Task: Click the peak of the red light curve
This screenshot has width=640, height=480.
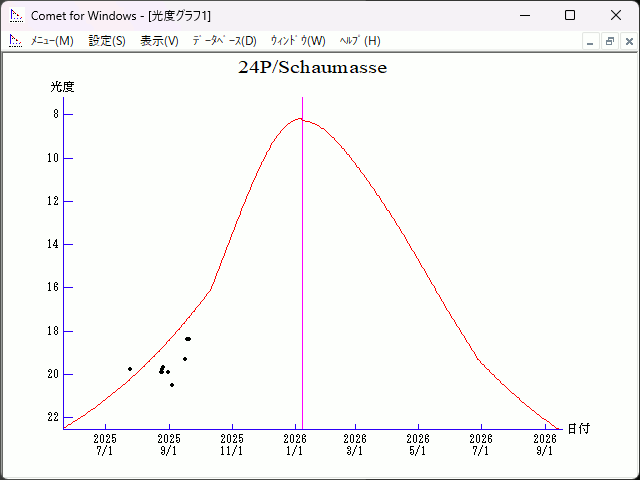Action: [300, 119]
